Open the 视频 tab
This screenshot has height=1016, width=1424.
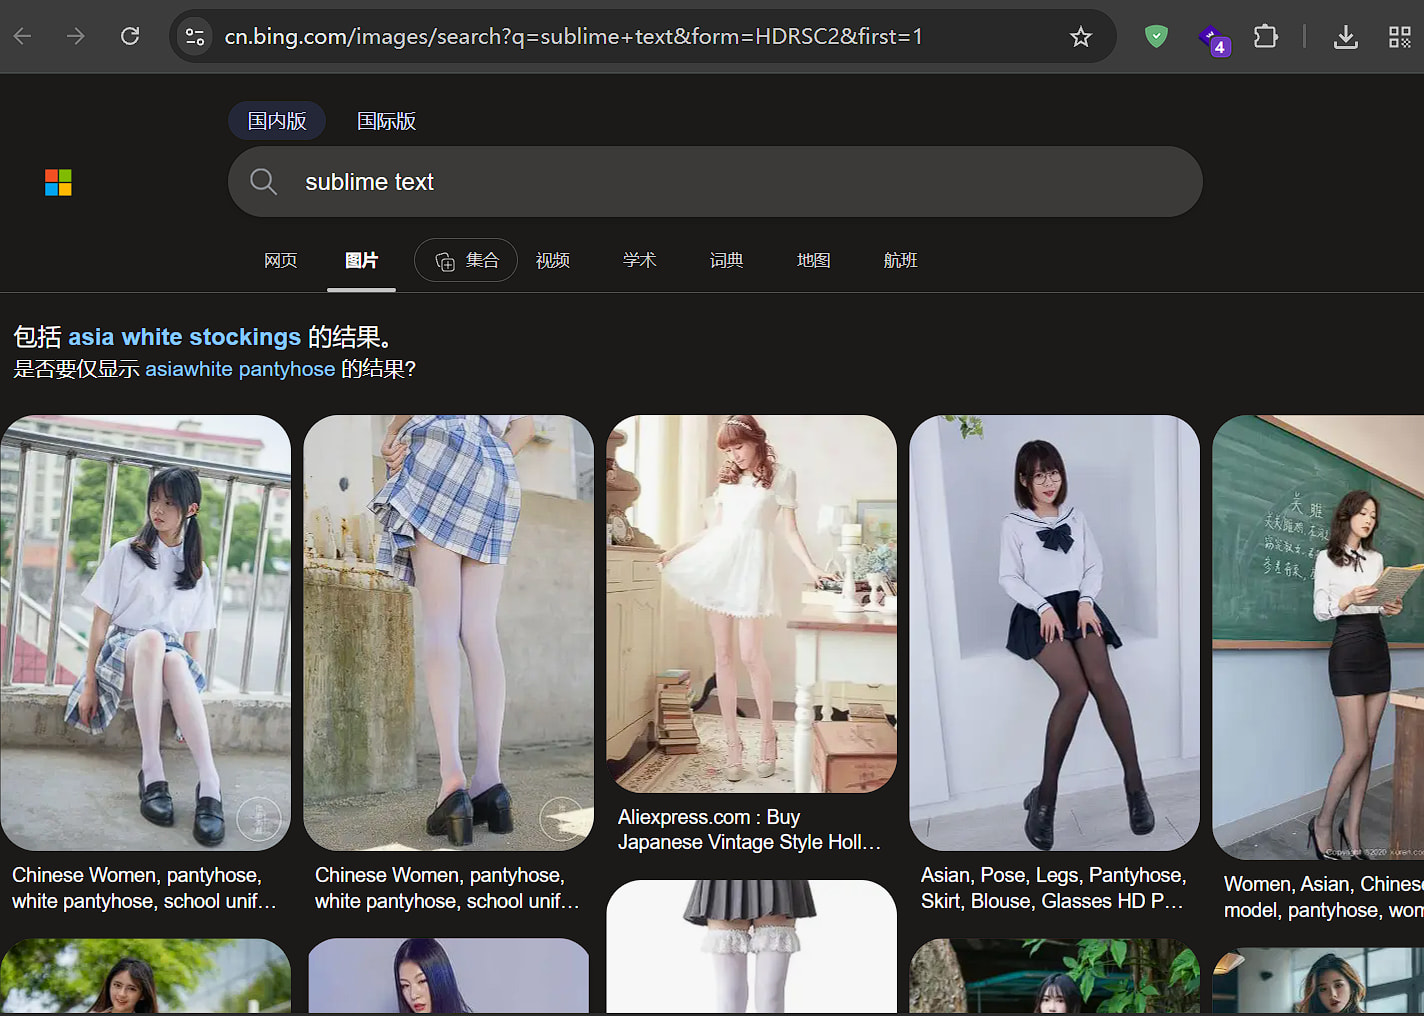point(552,260)
